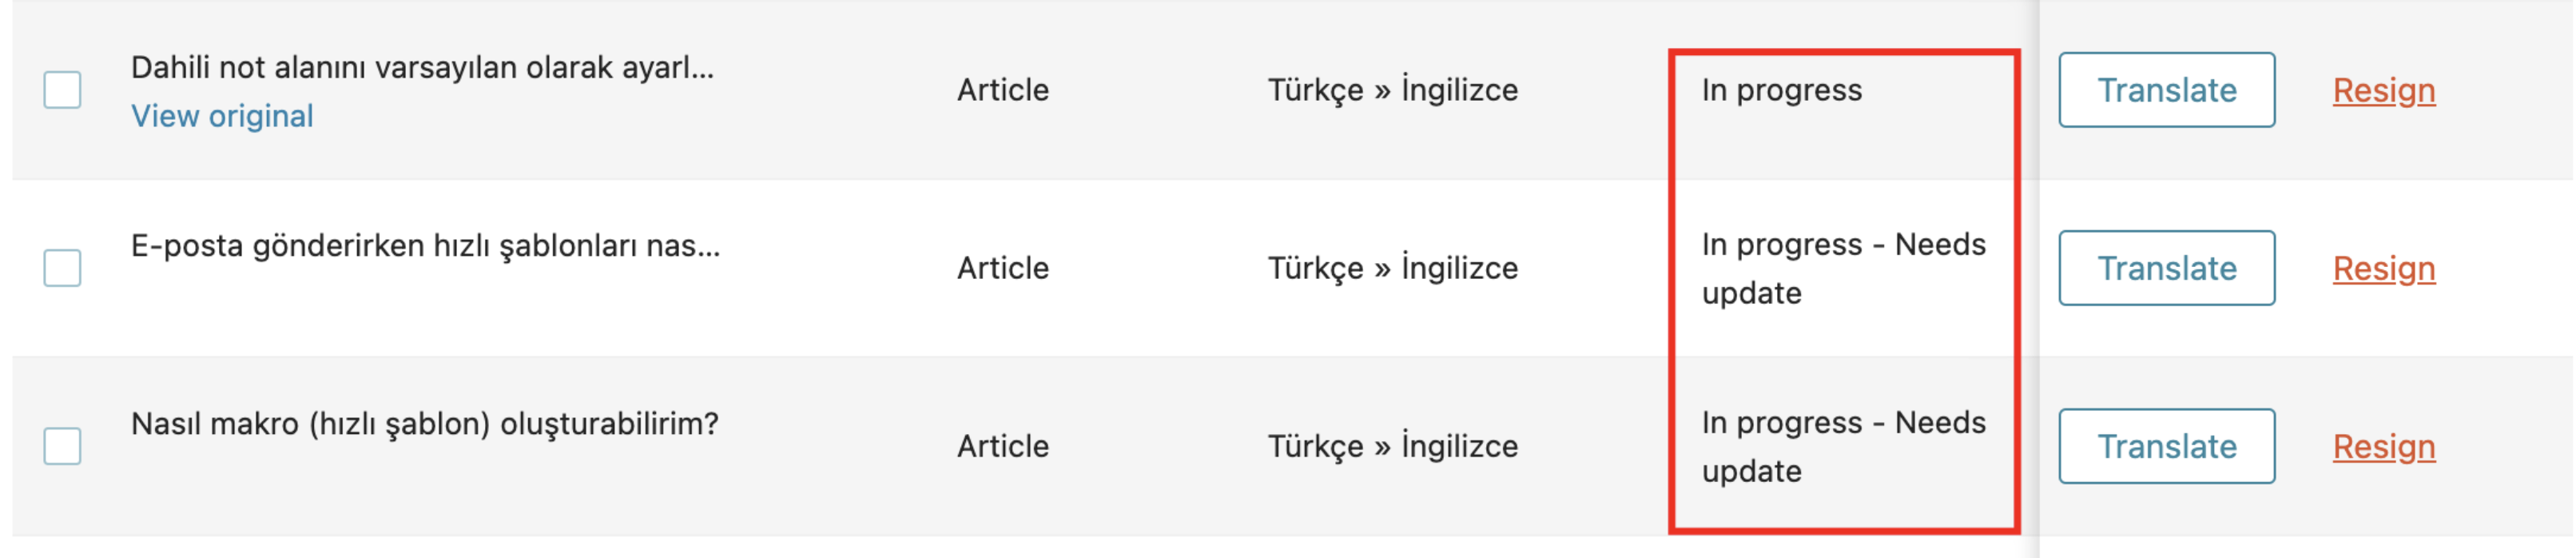Select the title 'Nasıl makro (hızlı şablon) oluşturabilirim?'
The height and width of the screenshot is (558, 2576).
pyautogui.click(x=425, y=424)
